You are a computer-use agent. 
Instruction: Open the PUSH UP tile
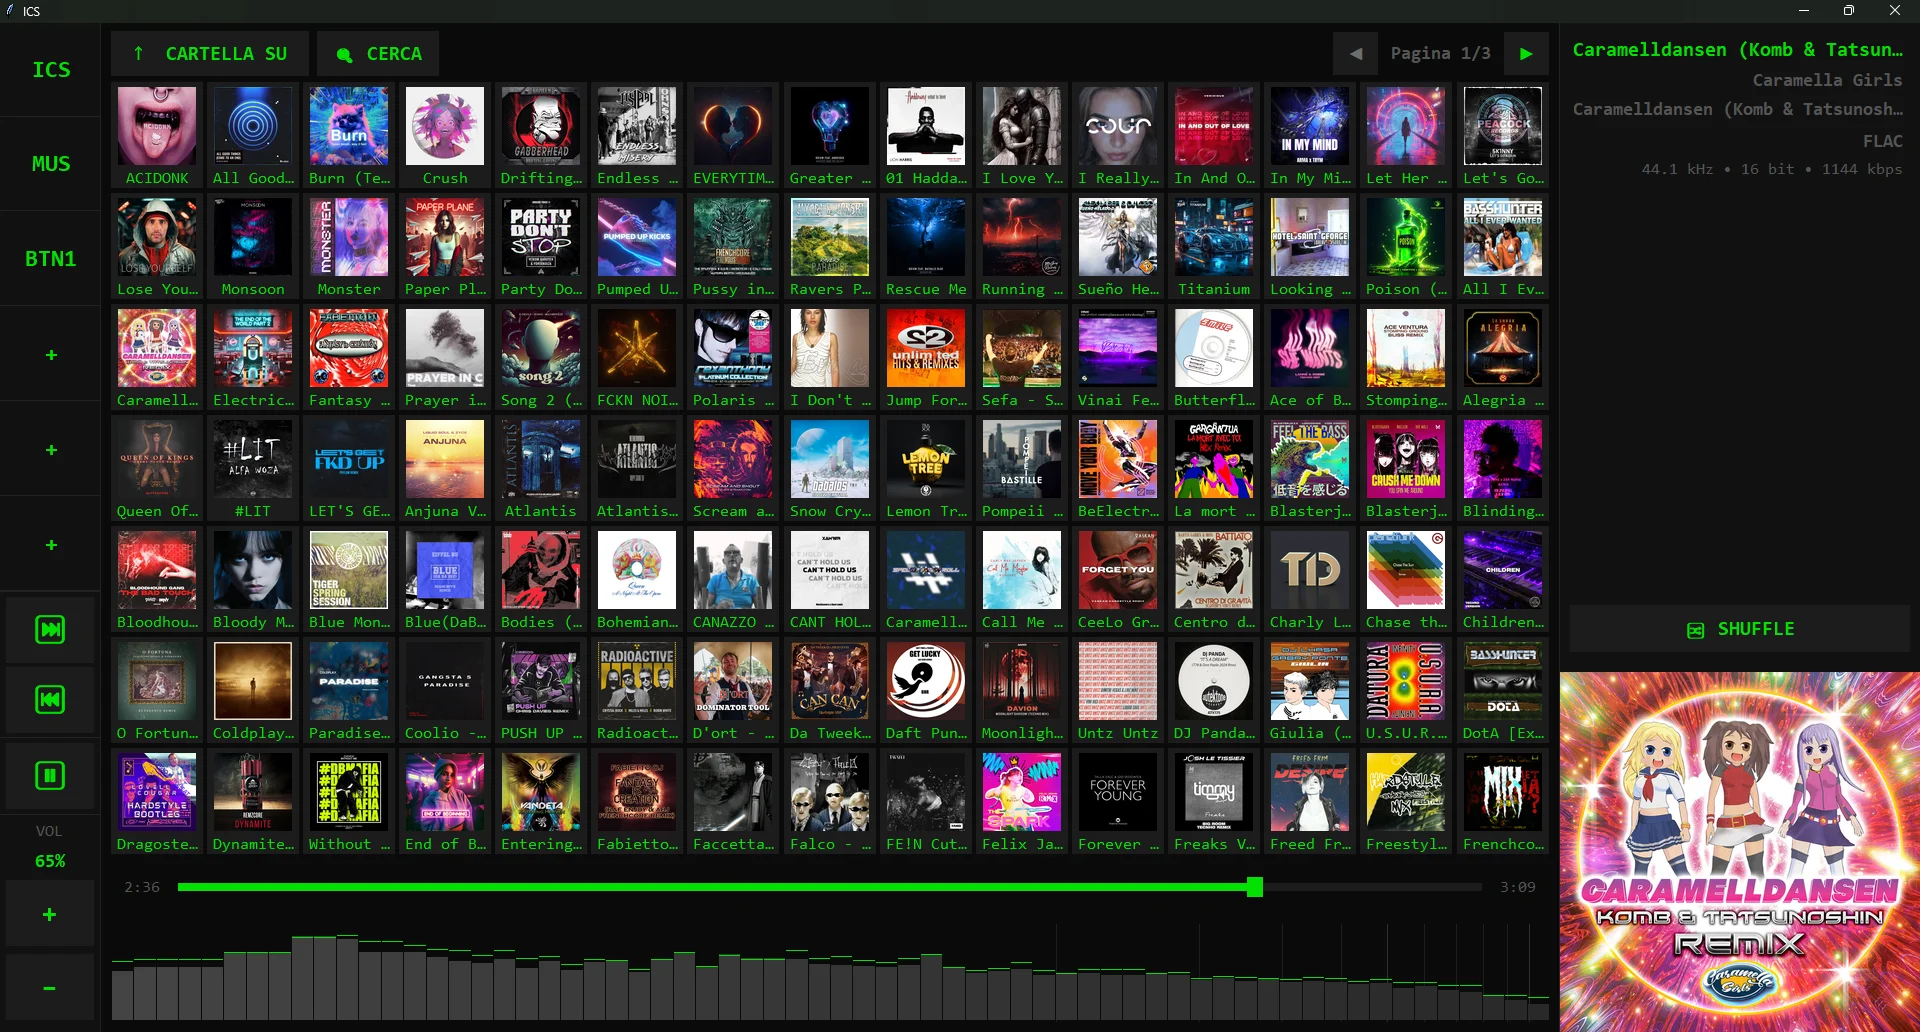[541, 691]
